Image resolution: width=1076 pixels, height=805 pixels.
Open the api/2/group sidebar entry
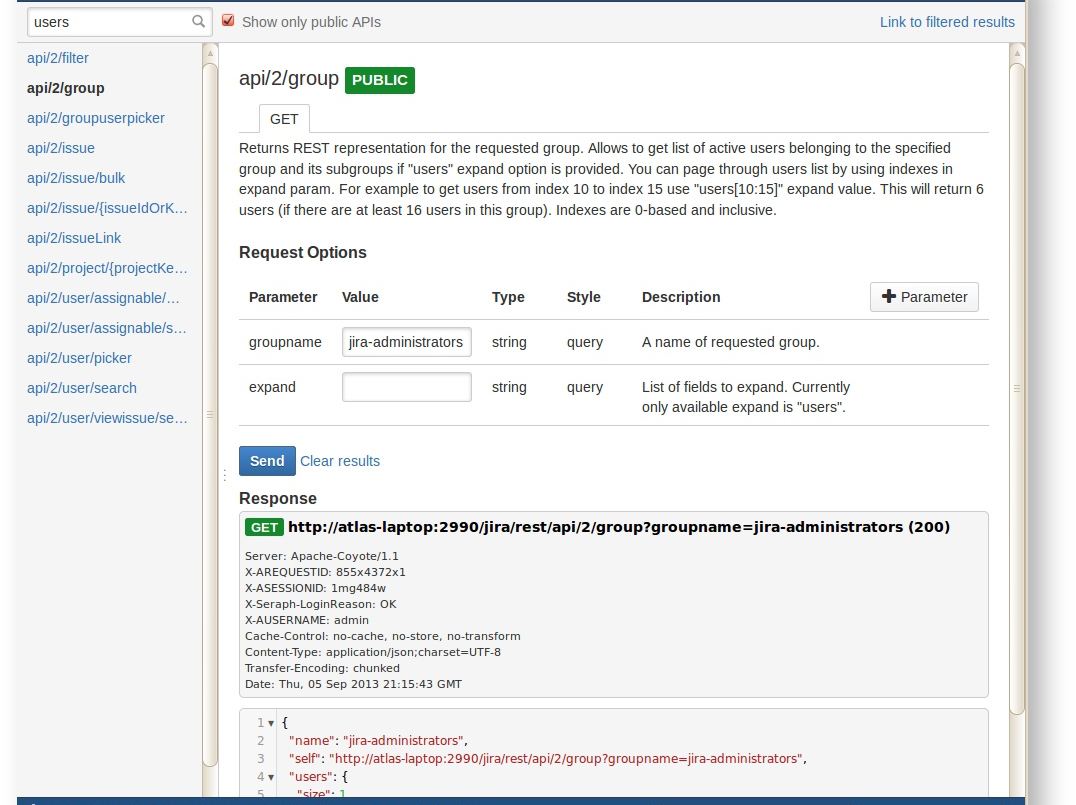click(x=65, y=88)
